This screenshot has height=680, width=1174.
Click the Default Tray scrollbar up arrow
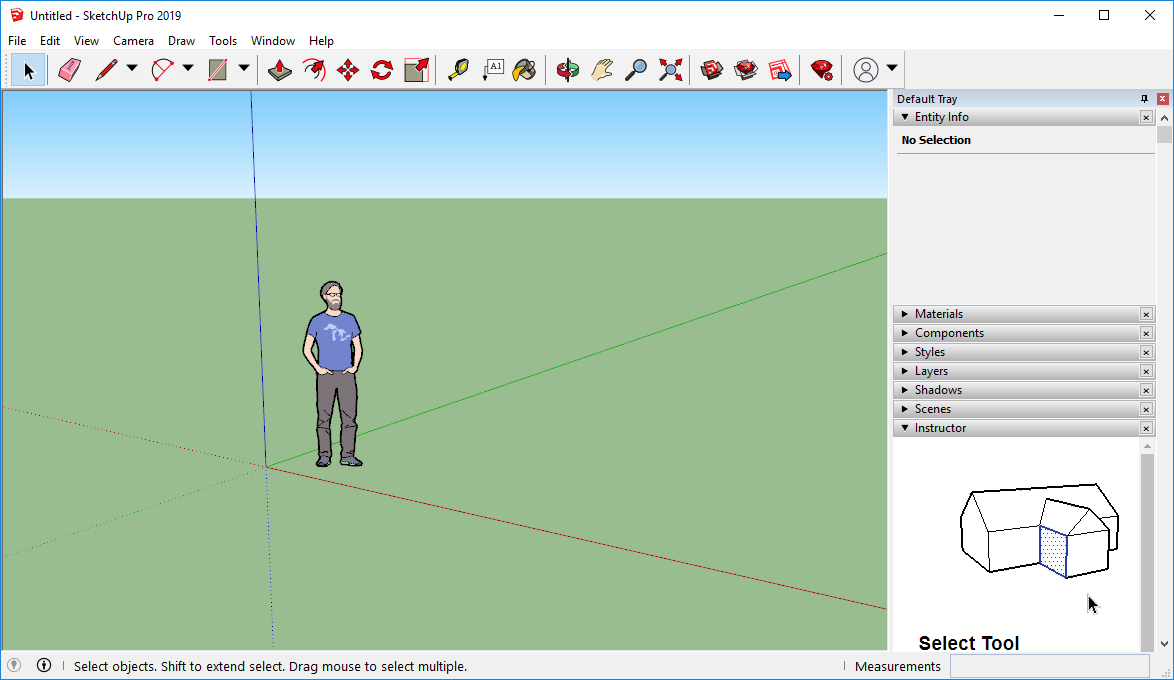[x=1164, y=118]
